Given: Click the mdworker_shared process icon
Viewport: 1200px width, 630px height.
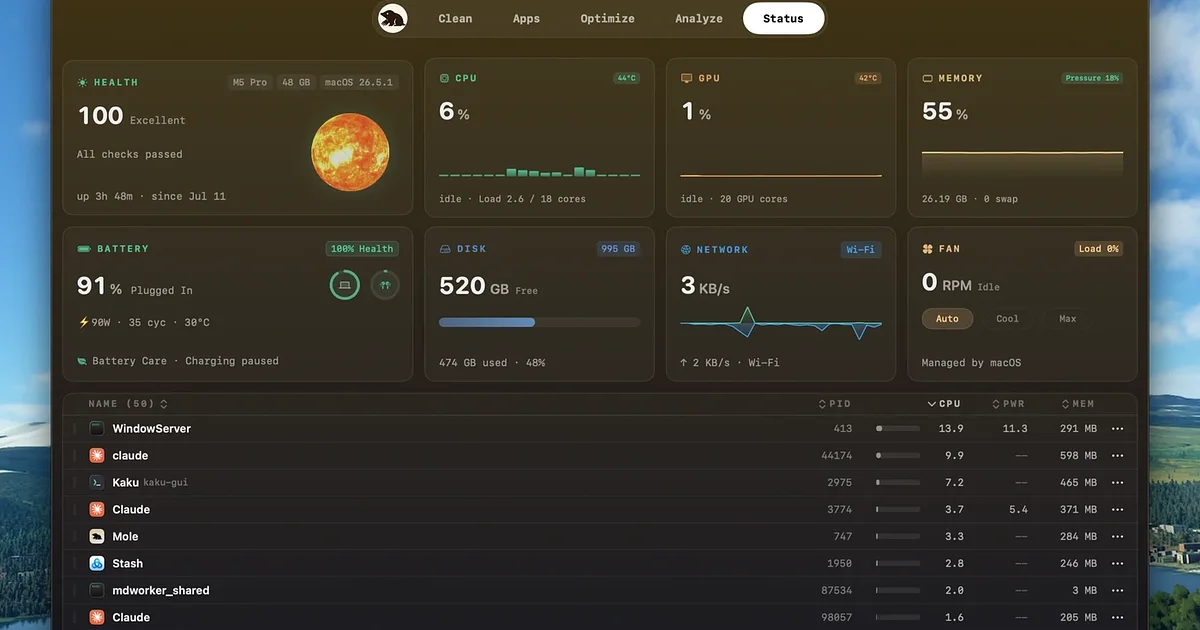Looking at the screenshot, I should pos(97,590).
